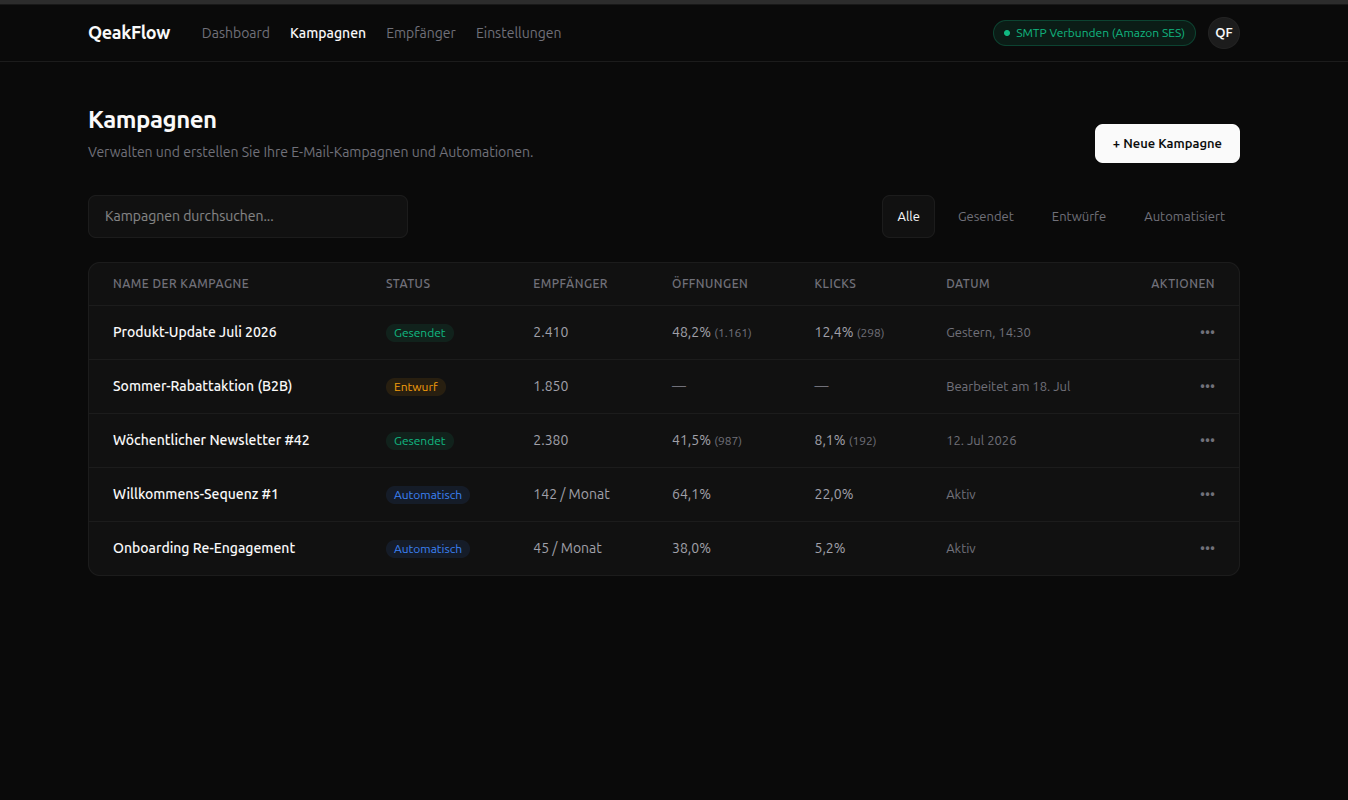
Task: Click the recipient count 1.850
Action: coord(551,386)
